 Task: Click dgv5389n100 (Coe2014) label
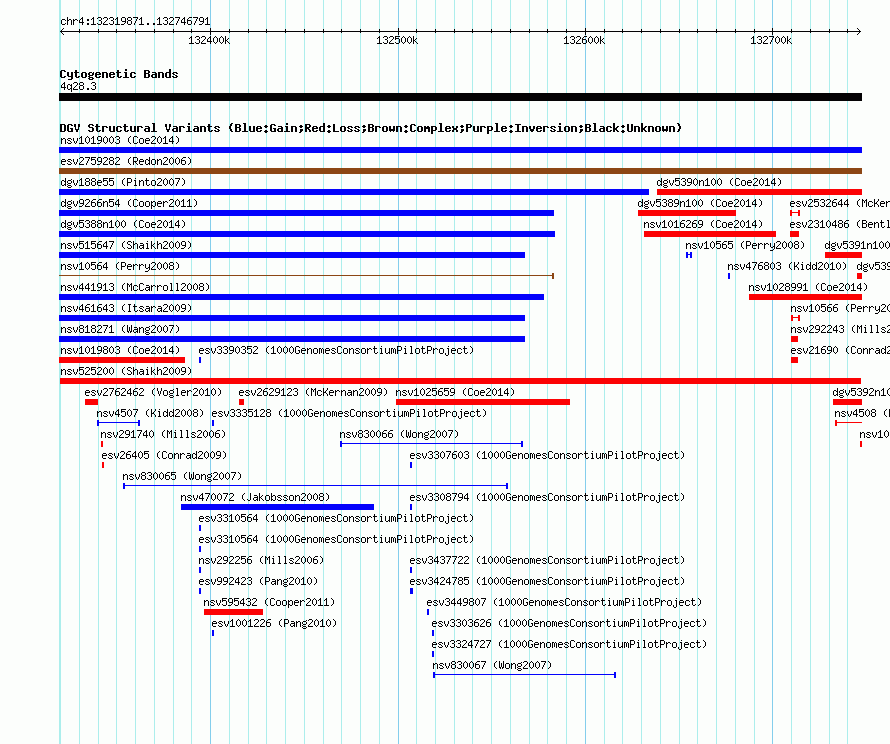(700, 203)
